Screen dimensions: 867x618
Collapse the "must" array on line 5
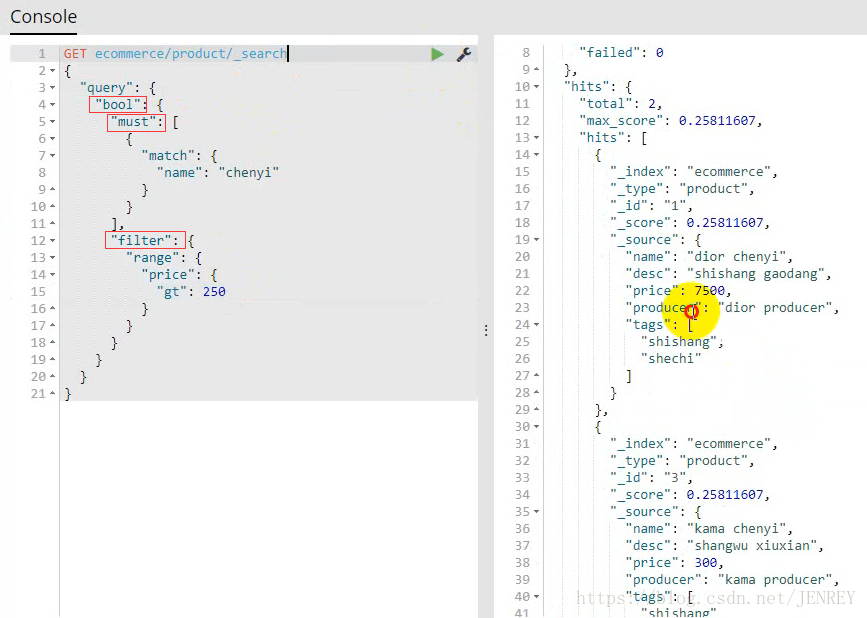click(x=53, y=122)
